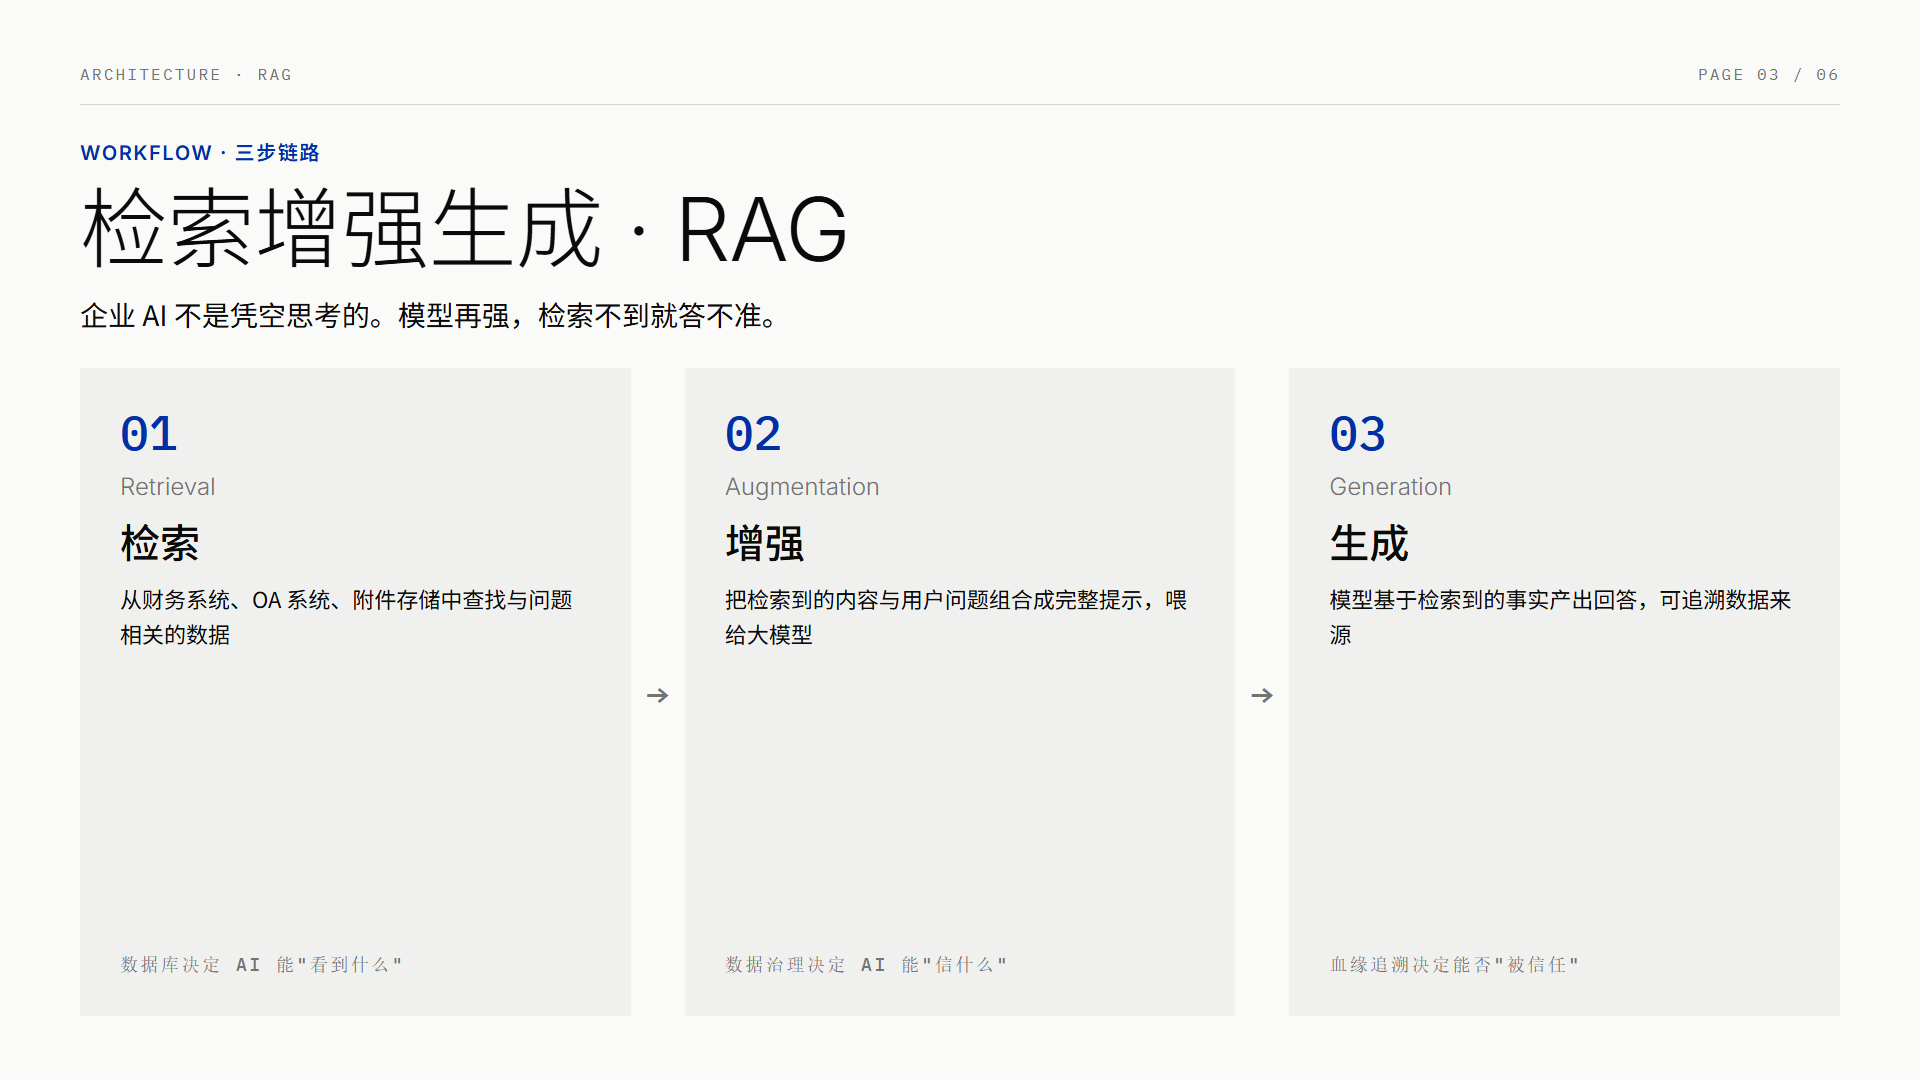
Task: Click the main title '检索增强生成 · RAG'
Action: coord(465,230)
